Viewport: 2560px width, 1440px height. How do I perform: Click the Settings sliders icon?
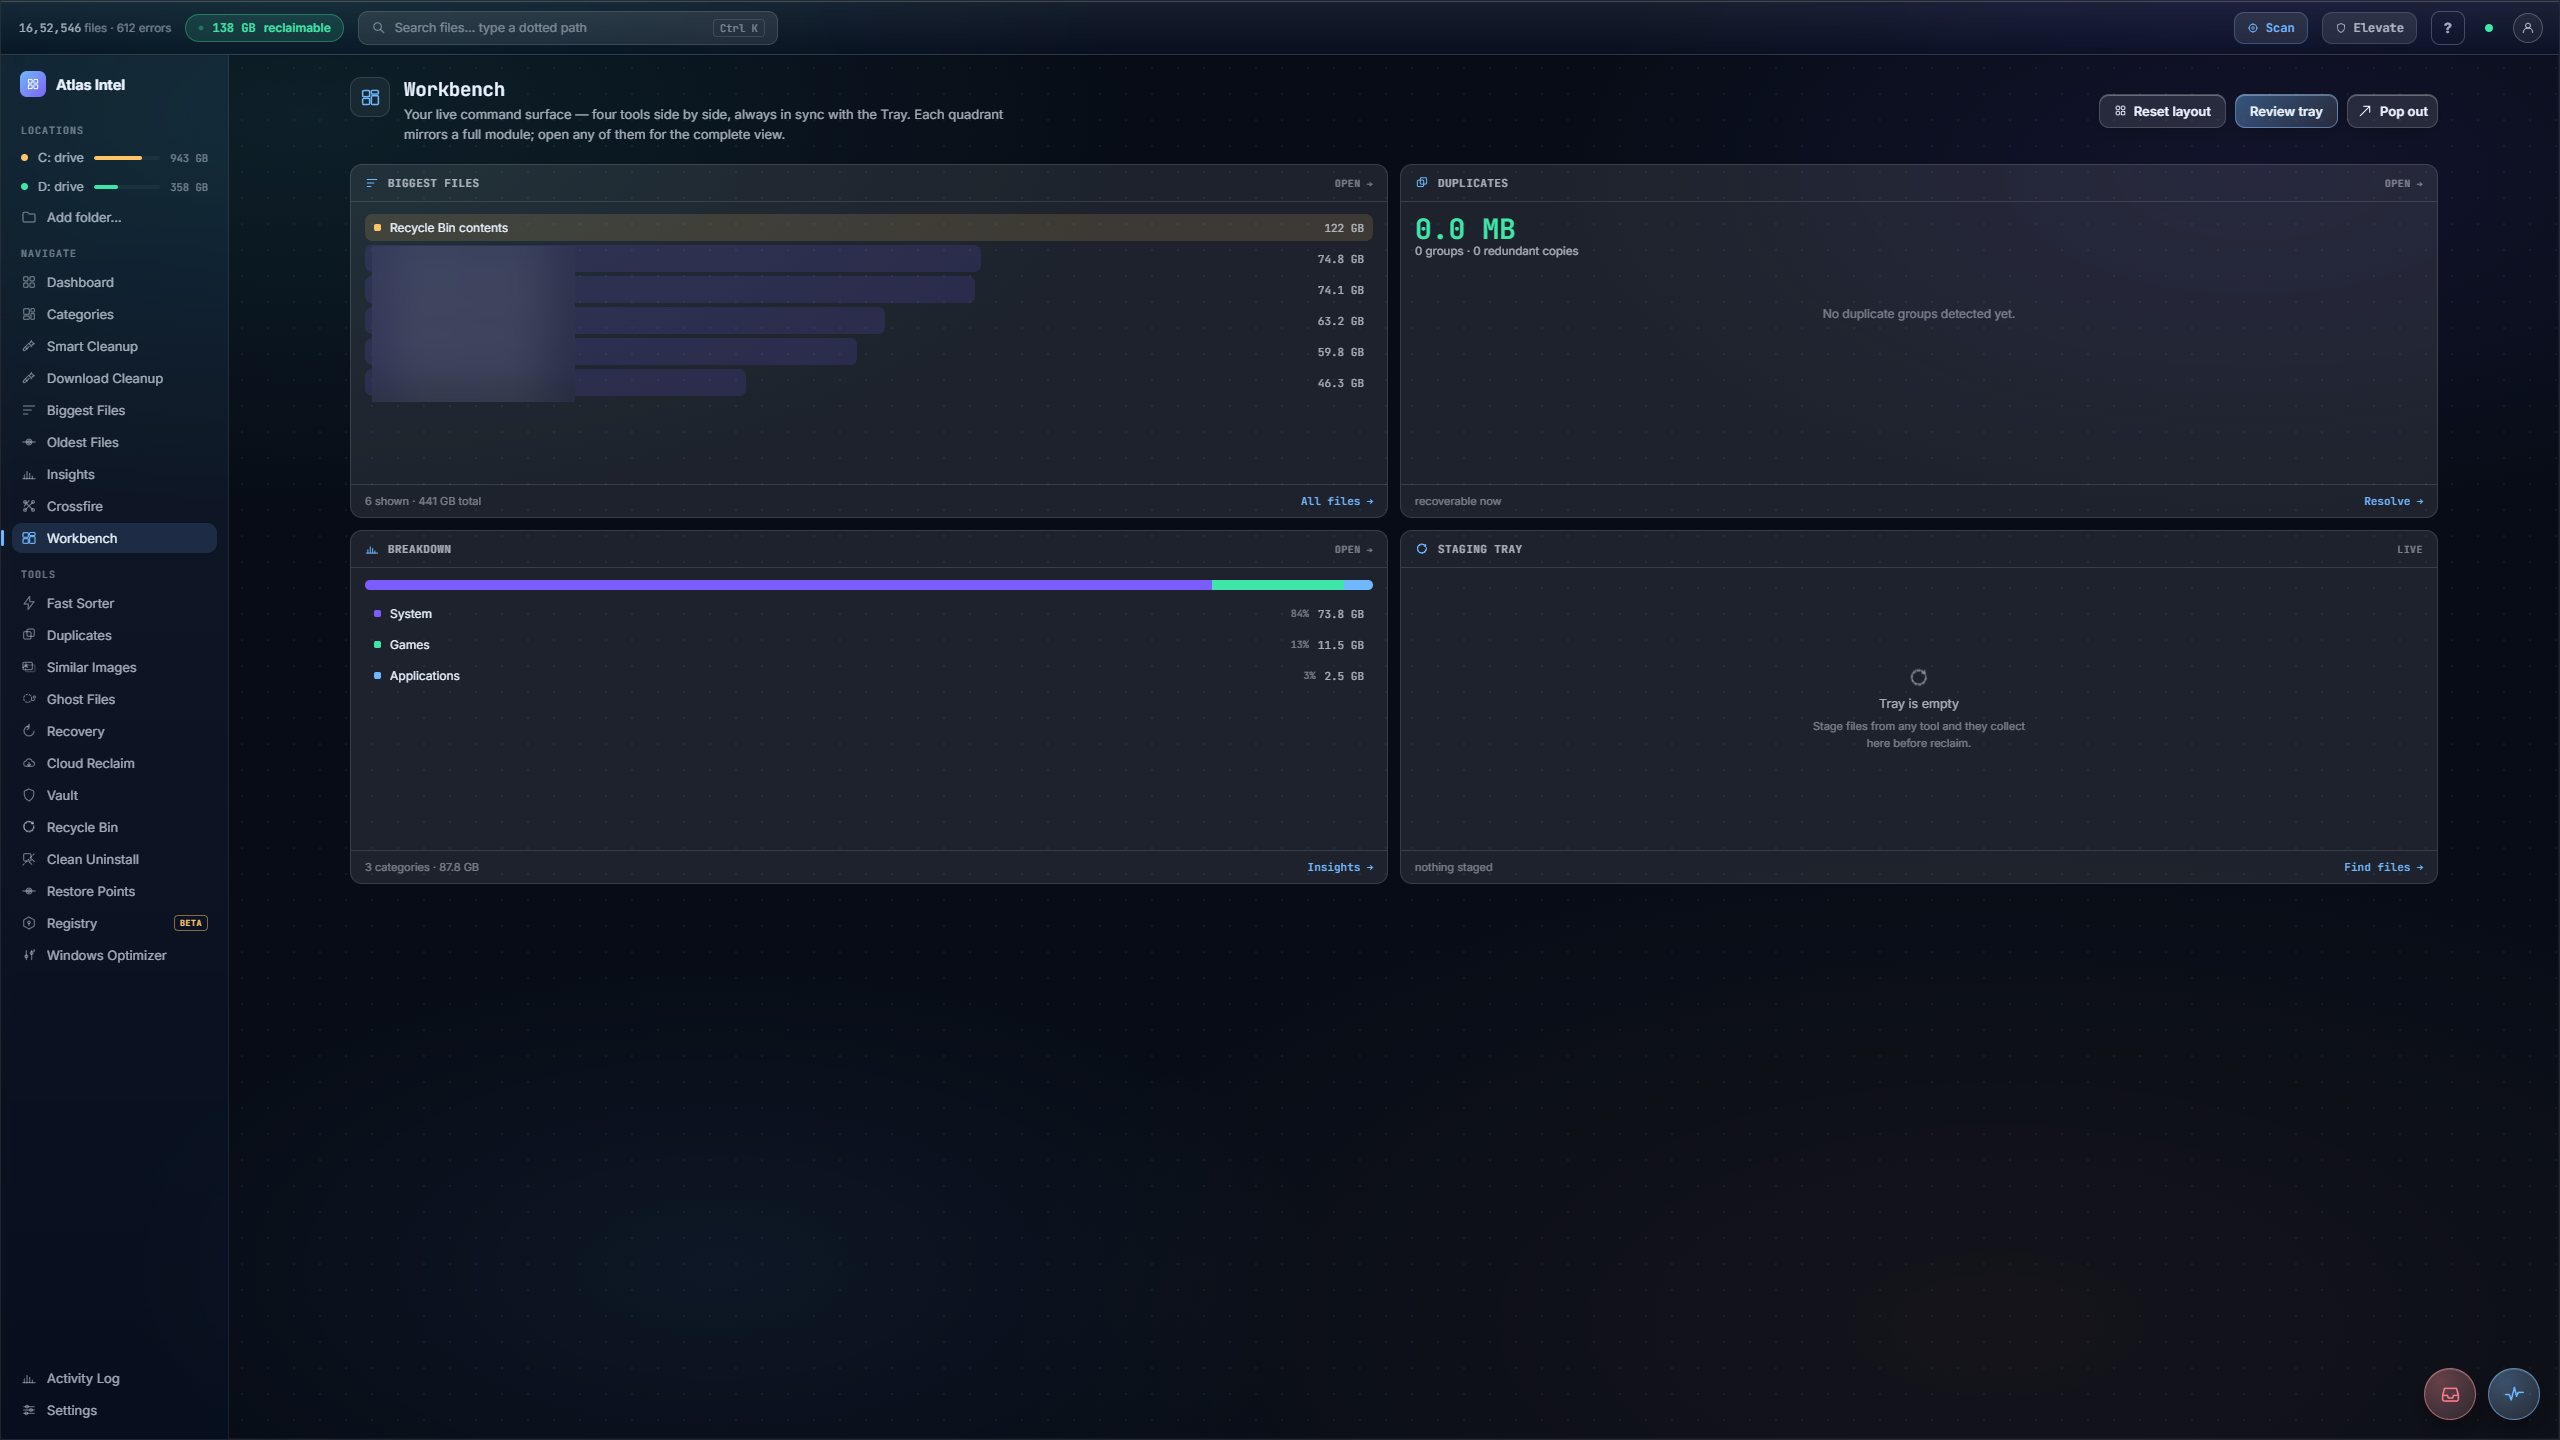click(29, 1410)
